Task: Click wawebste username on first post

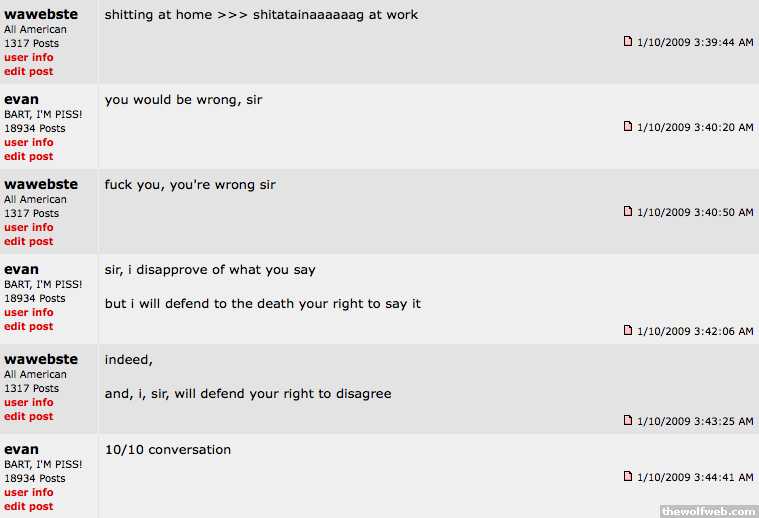Action: tap(41, 15)
